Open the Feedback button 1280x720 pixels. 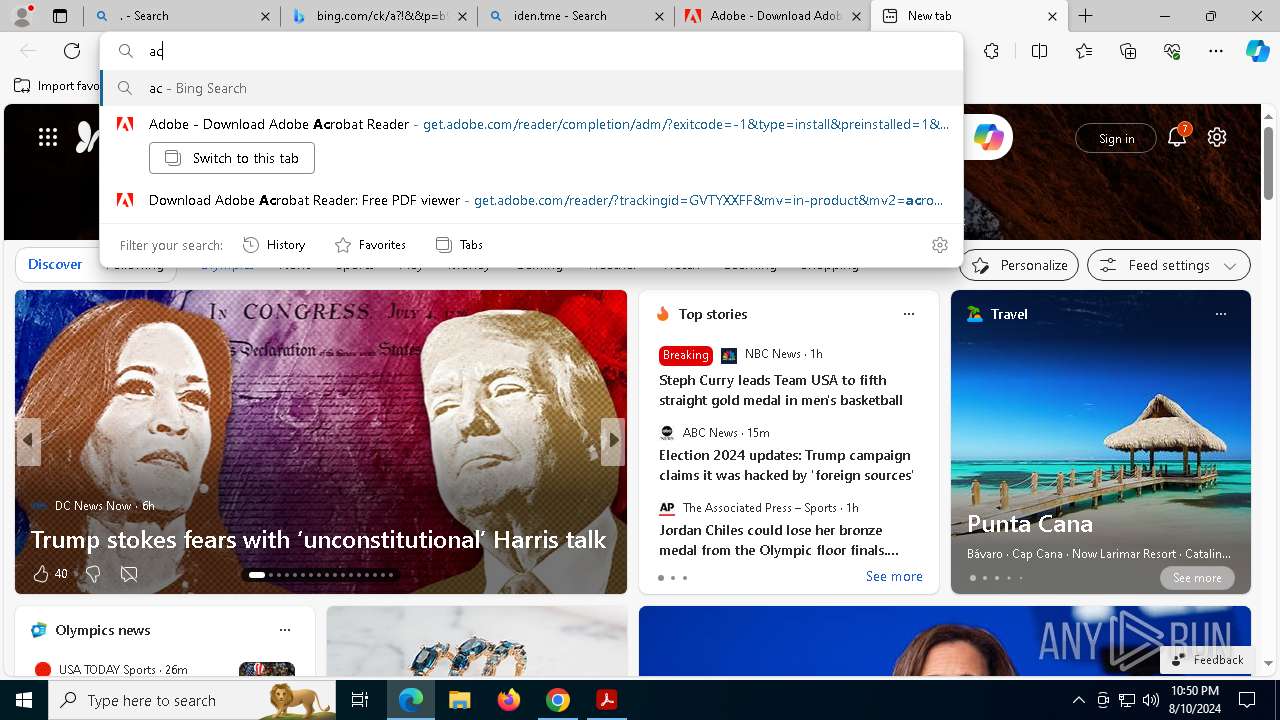click(1207, 660)
